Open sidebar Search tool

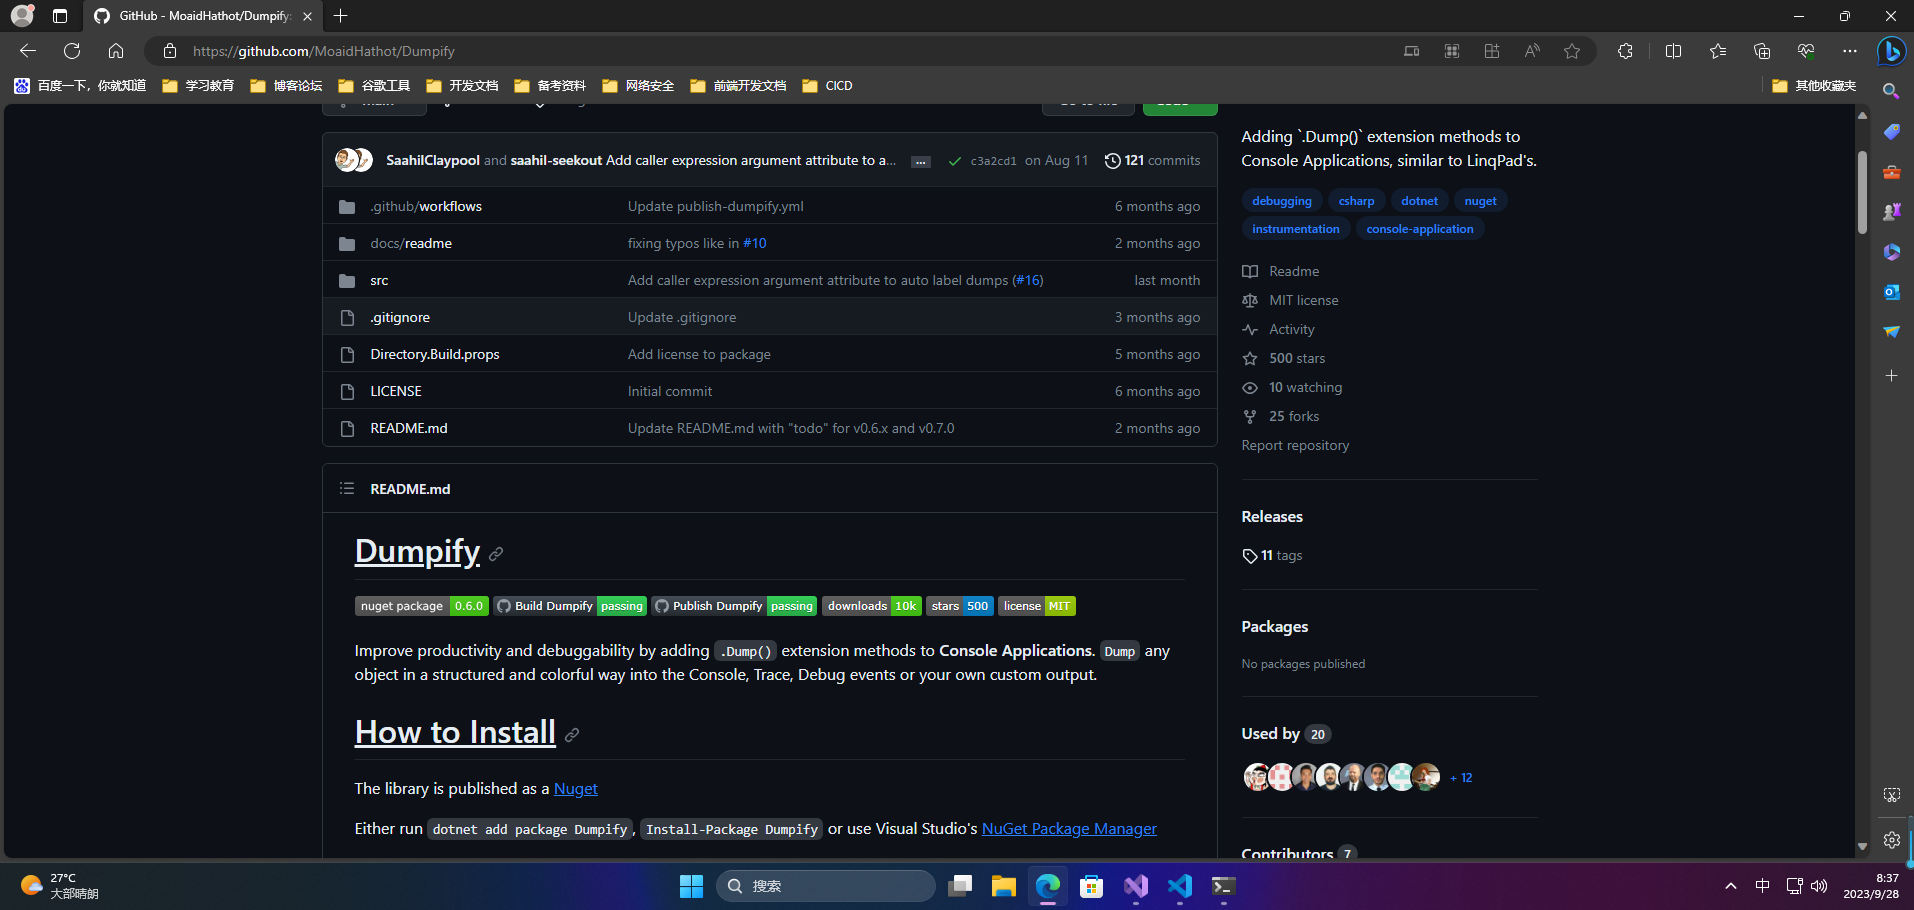tap(1891, 91)
